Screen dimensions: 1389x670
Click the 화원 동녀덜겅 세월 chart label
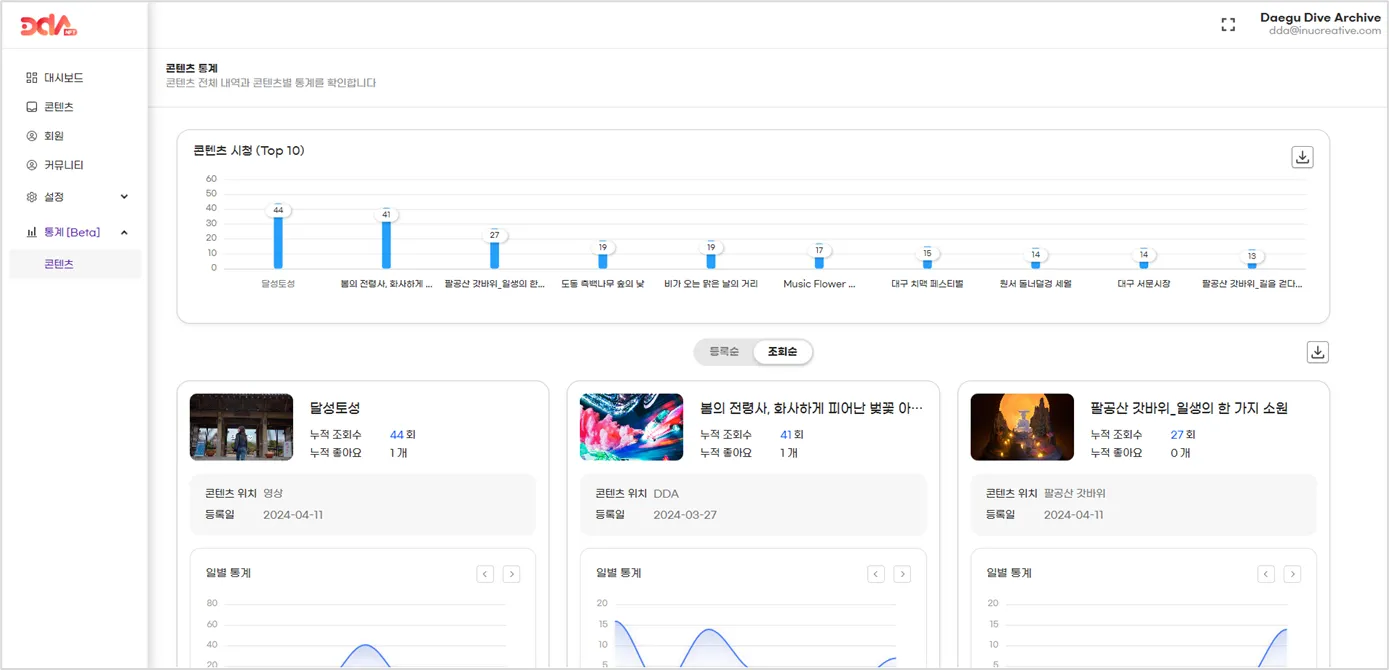pyautogui.click(x=1035, y=284)
